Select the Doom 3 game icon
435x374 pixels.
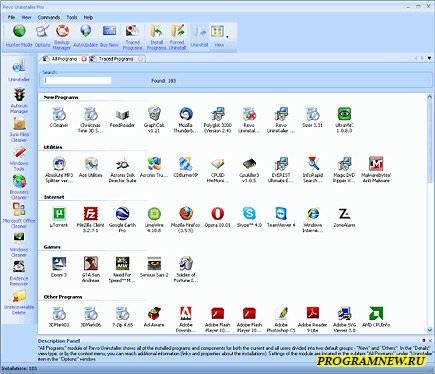(x=59, y=267)
